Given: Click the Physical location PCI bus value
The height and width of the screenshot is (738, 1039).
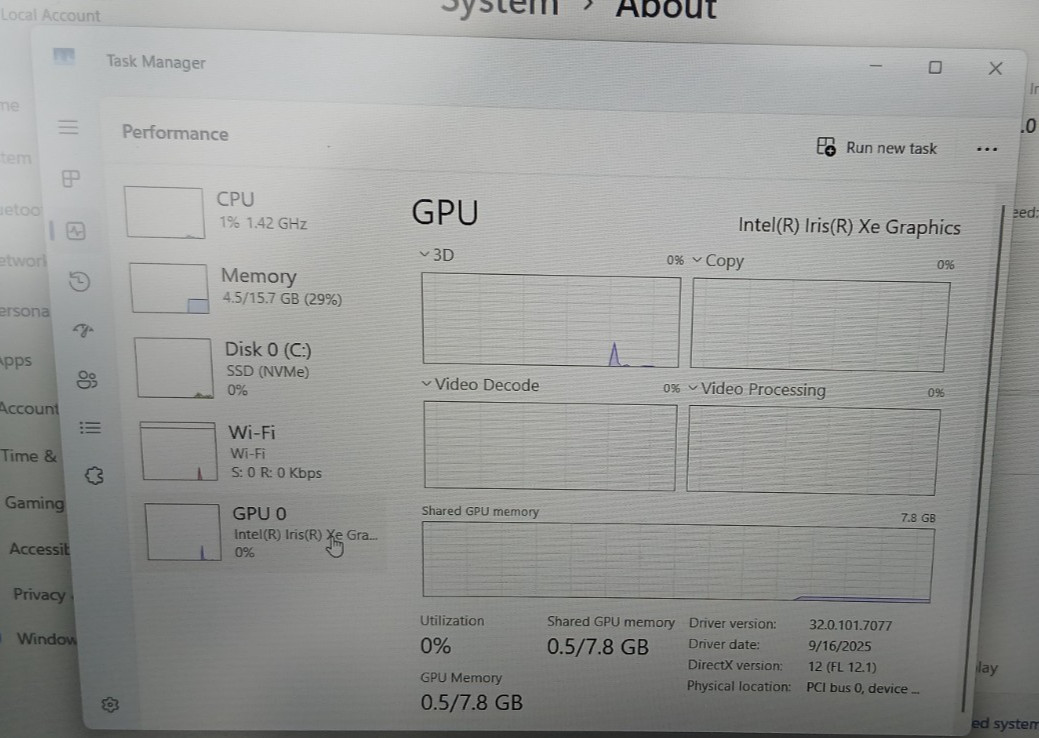Looking at the screenshot, I should click(862, 688).
